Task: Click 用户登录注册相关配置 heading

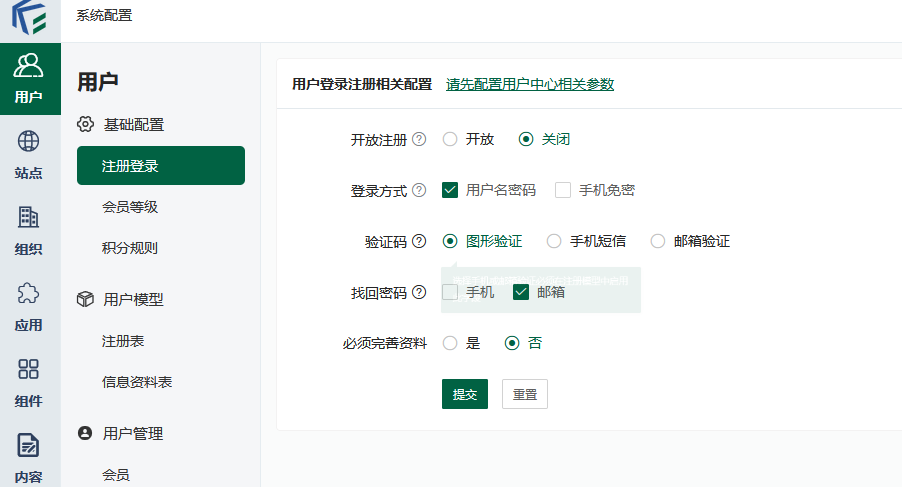Action: click(362, 84)
